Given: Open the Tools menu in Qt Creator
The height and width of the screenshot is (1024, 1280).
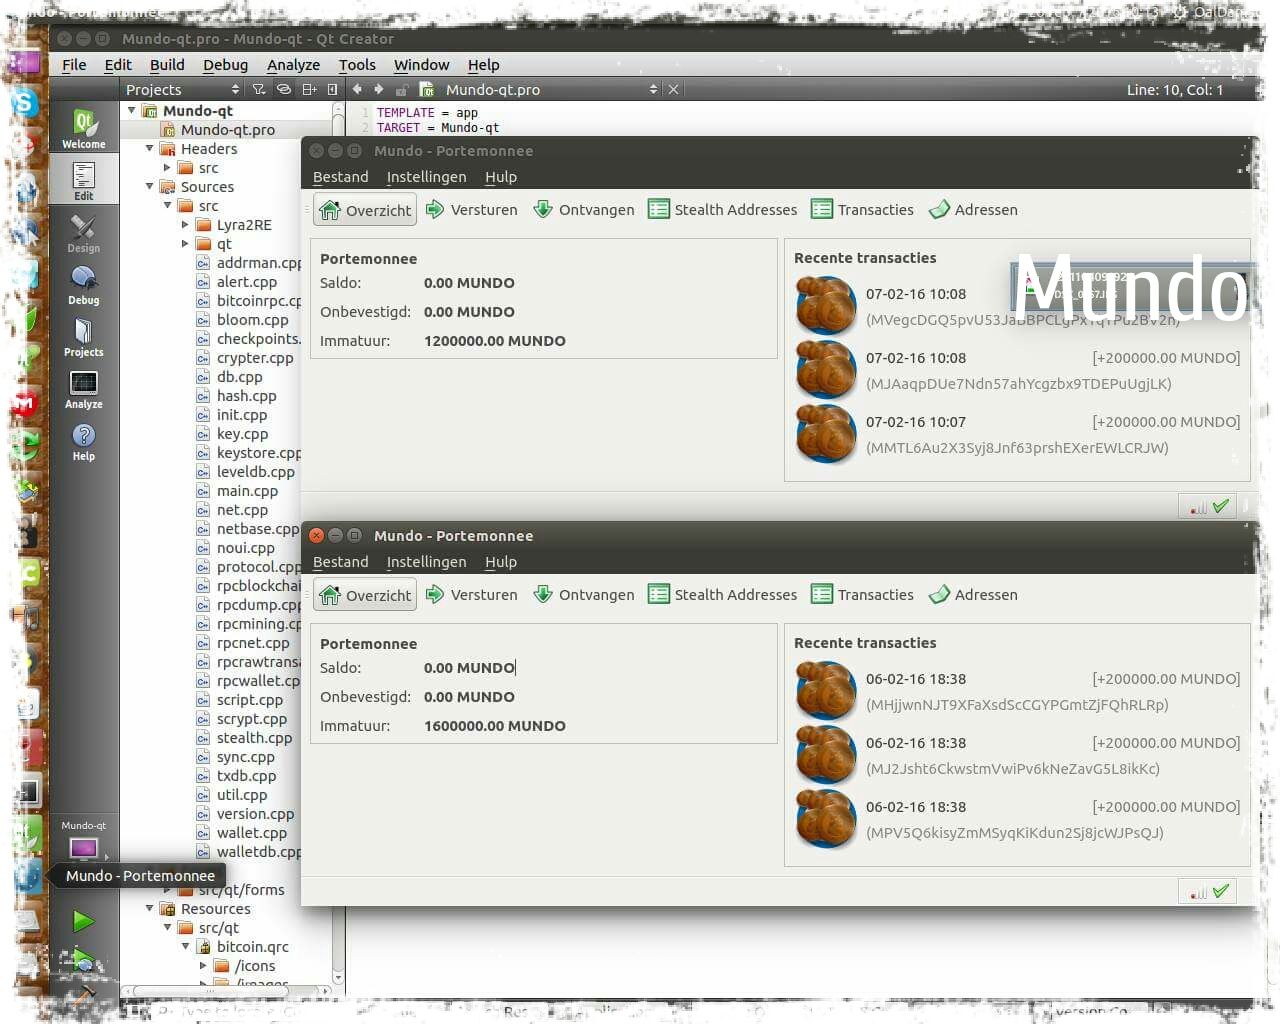Looking at the screenshot, I should (357, 64).
